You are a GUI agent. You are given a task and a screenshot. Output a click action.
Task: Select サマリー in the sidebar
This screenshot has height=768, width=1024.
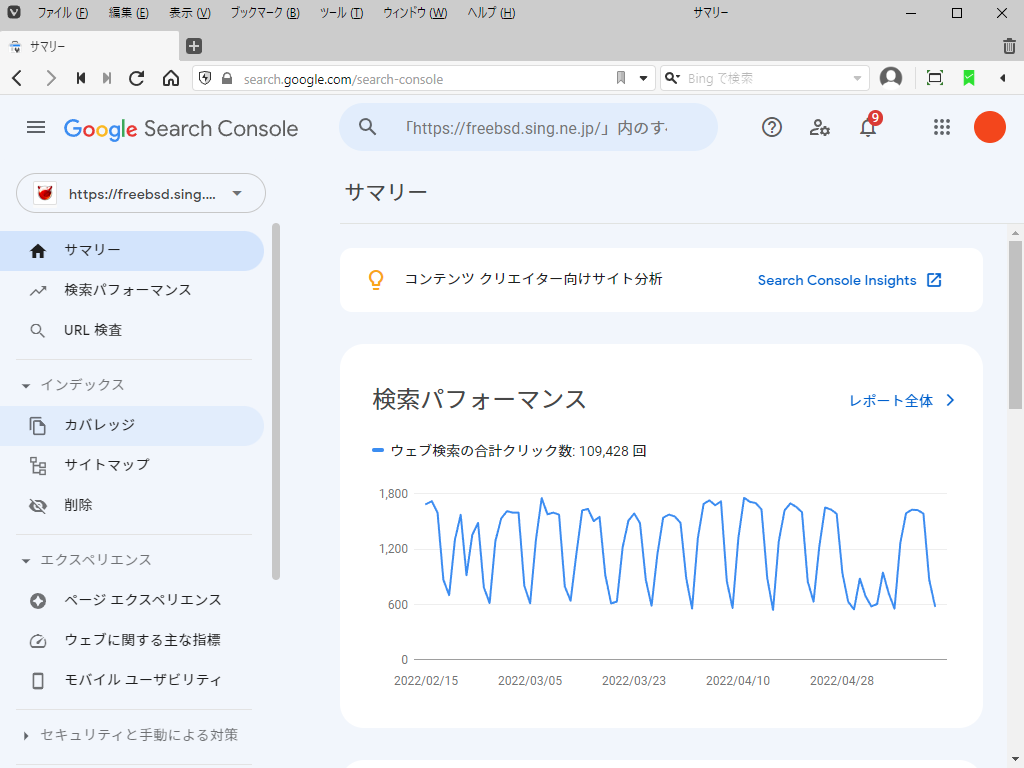[x=132, y=251]
